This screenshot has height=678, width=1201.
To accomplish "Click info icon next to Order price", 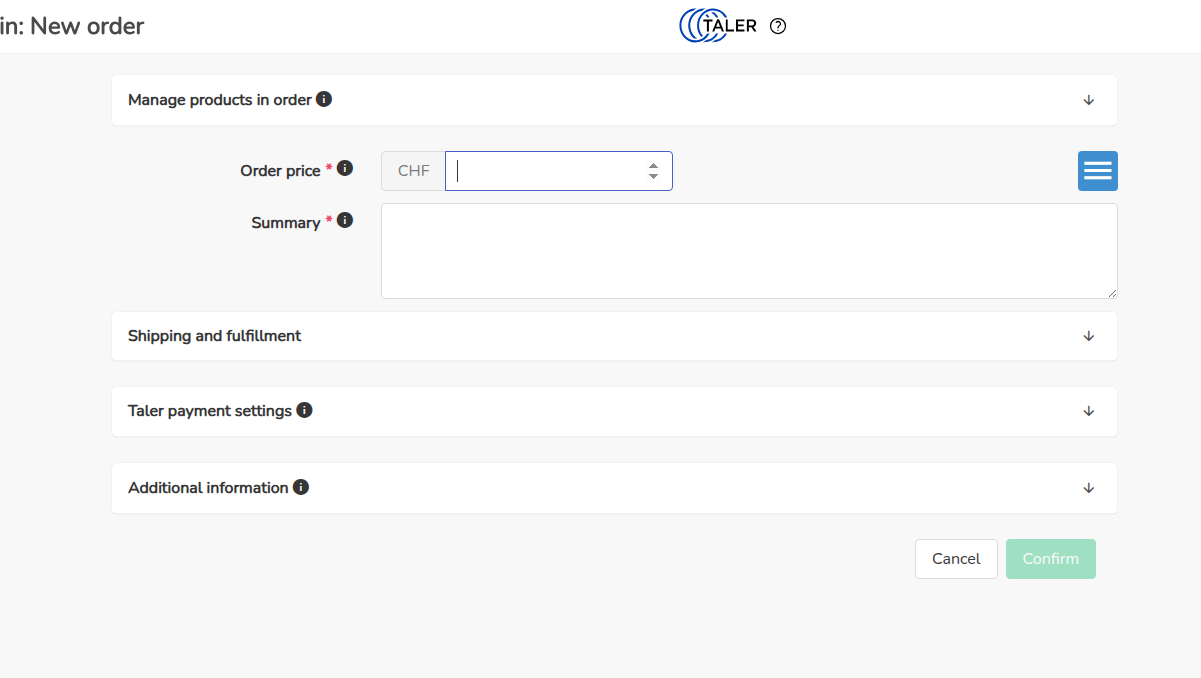I will coord(345,168).
